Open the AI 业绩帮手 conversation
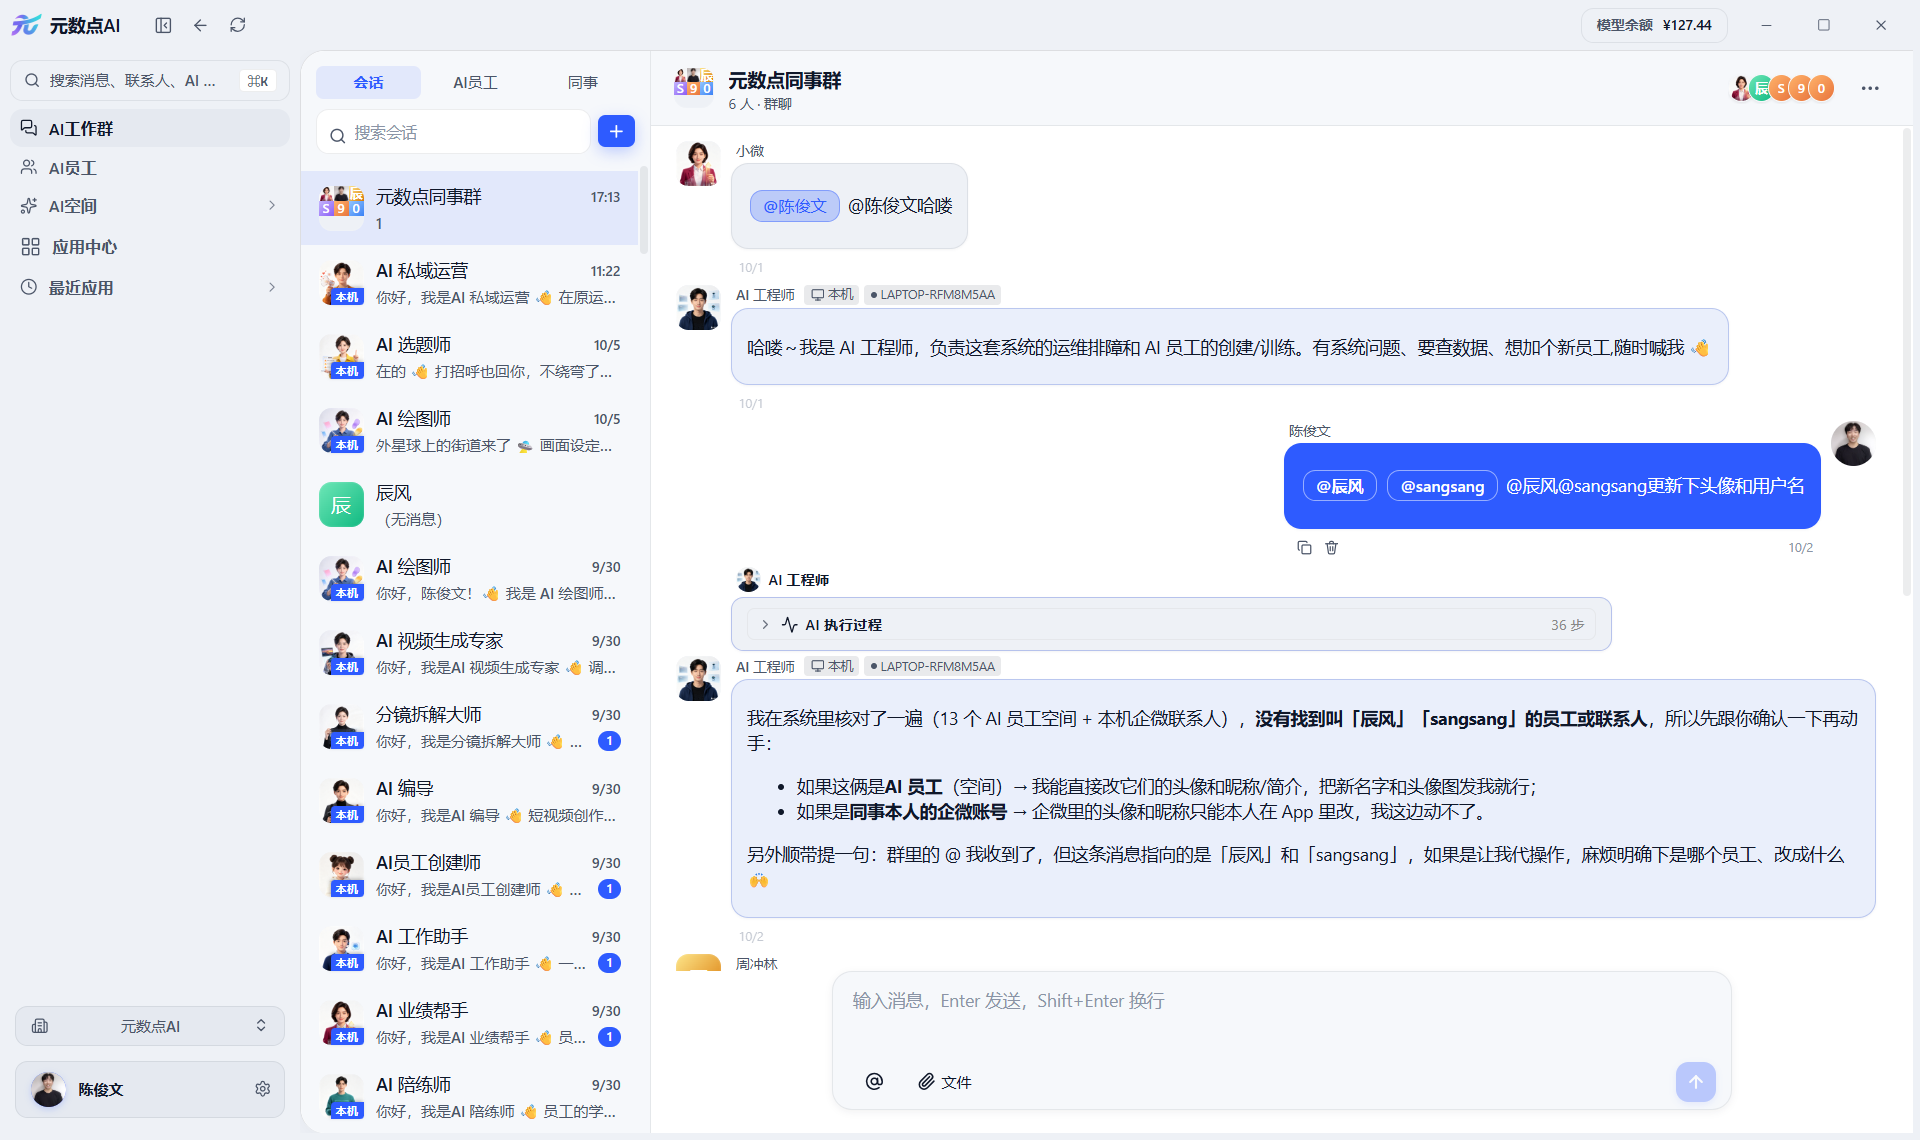The height and width of the screenshot is (1140, 1920). click(x=470, y=1024)
